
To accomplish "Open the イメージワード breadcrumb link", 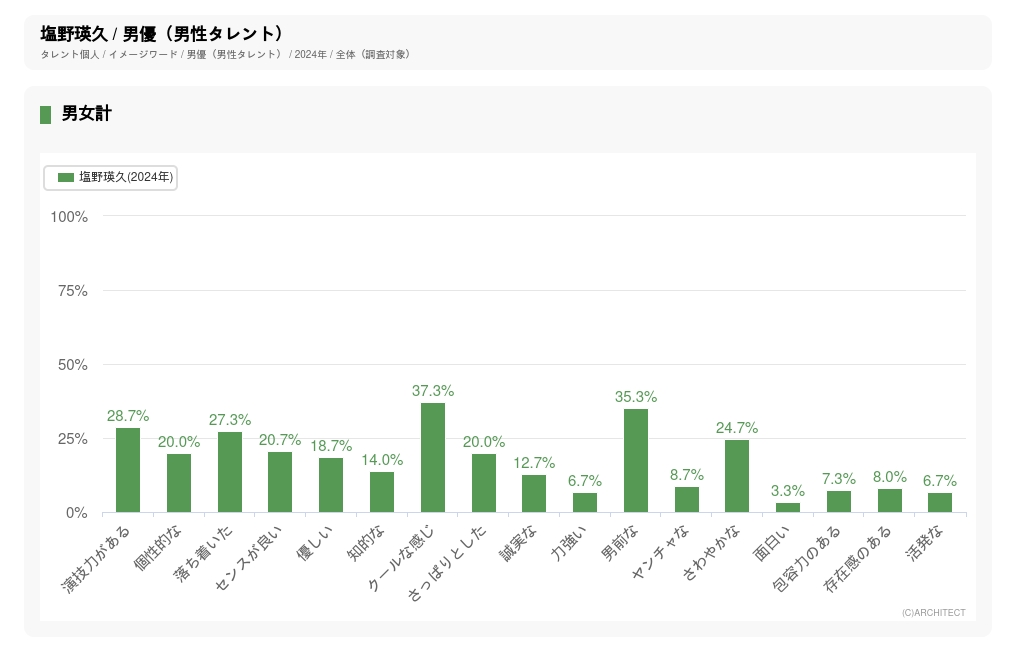I will 143,54.
